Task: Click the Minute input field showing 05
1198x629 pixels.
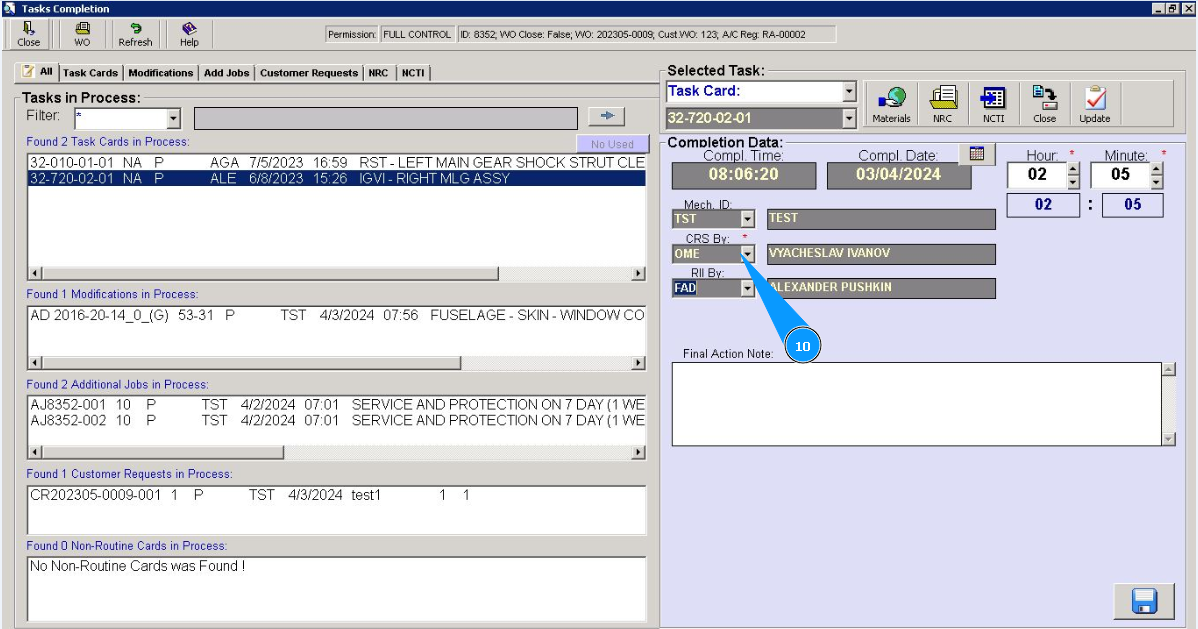Action: tap(1120, 174)
